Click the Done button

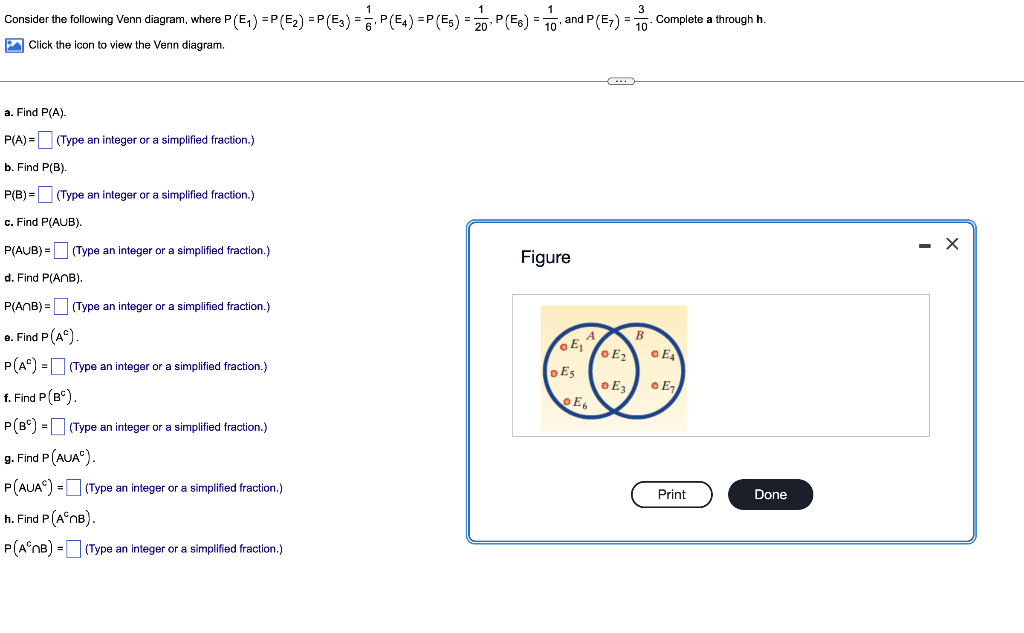click(x=770, y=494)
